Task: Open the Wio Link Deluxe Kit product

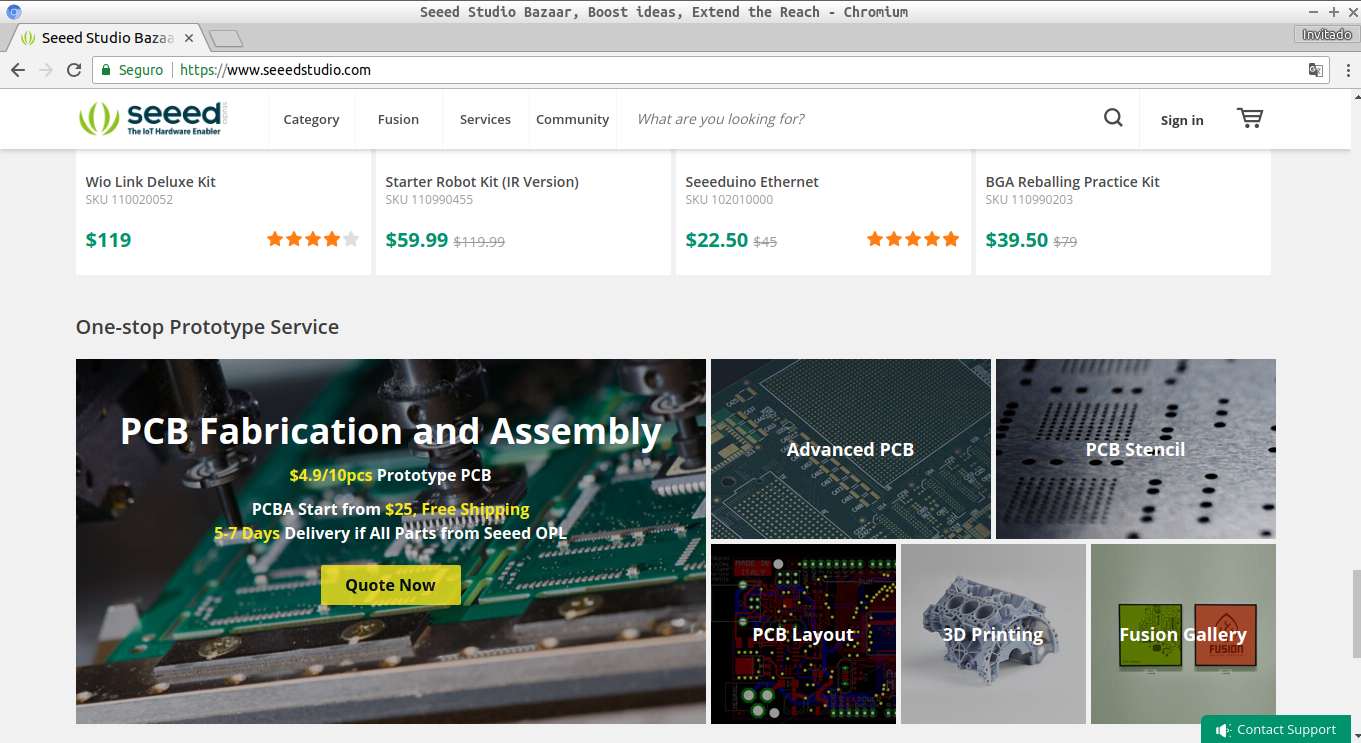Action: point(151,182)
